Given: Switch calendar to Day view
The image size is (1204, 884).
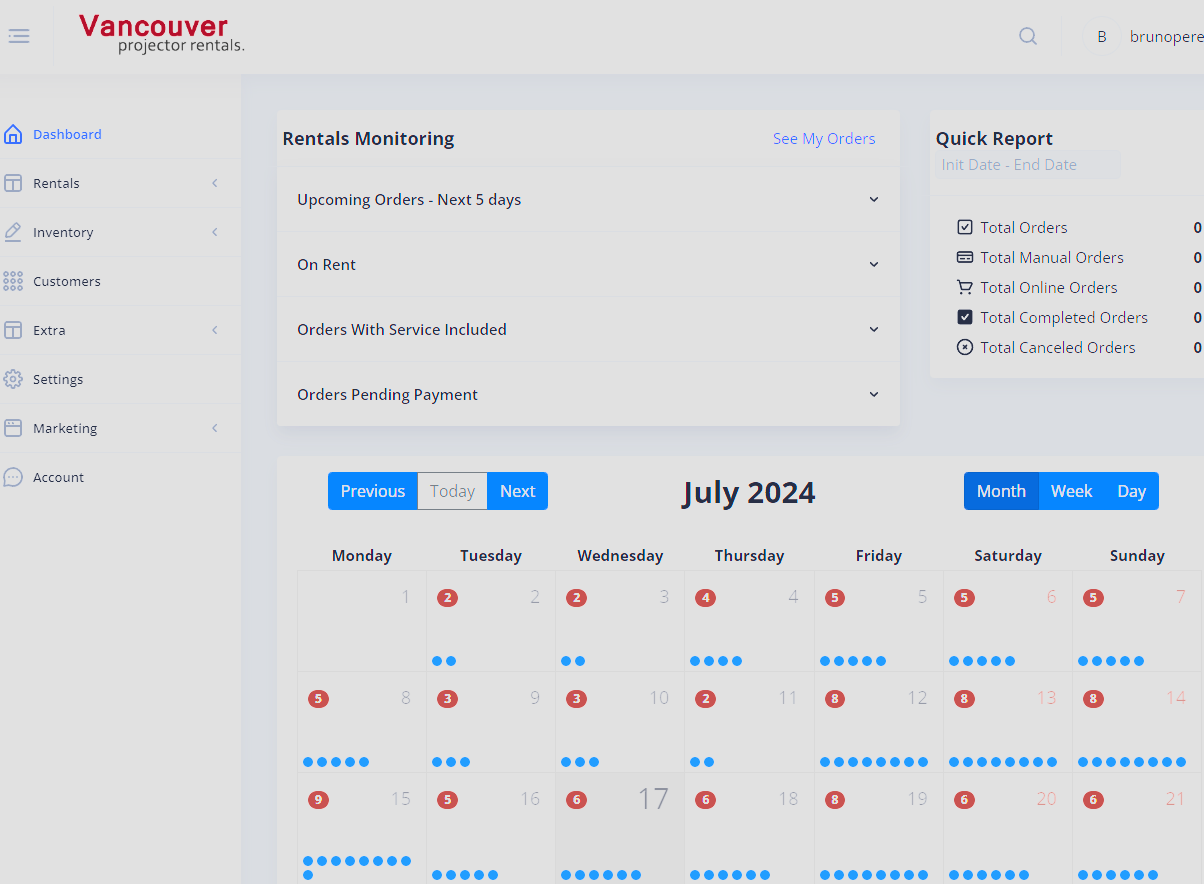Looking at the screenshot, I should tap(1131, 491).
